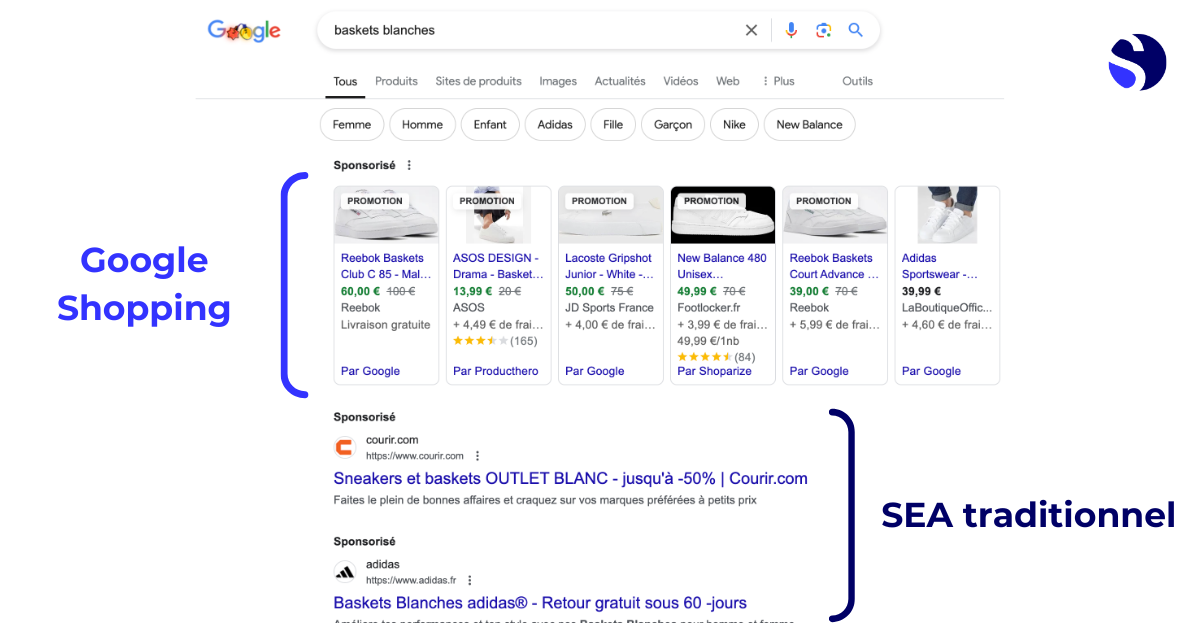Open Sneakers et baskets OUTLET BLANC Courir ad

[x=571, y=478]
